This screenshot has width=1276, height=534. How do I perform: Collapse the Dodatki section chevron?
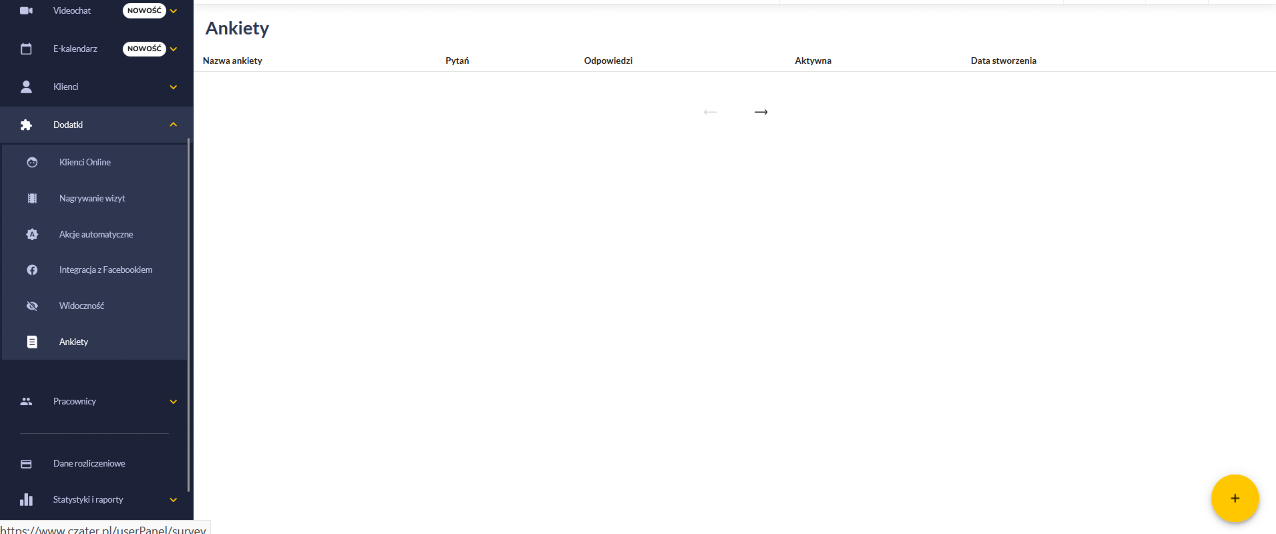173,125
